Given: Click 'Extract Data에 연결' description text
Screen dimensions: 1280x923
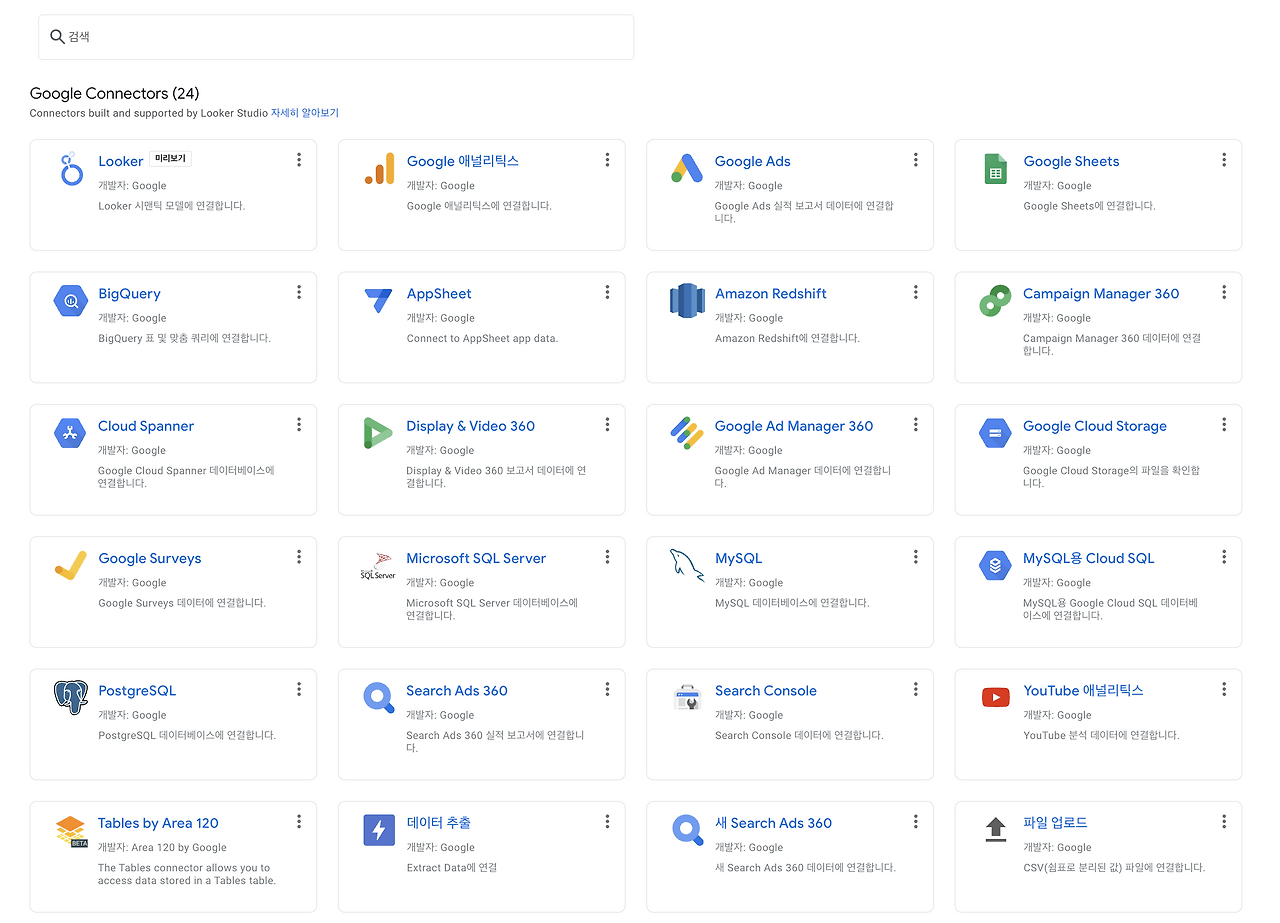Looking at the screenshot, I should pyautogui.click(x=451, y=867).
